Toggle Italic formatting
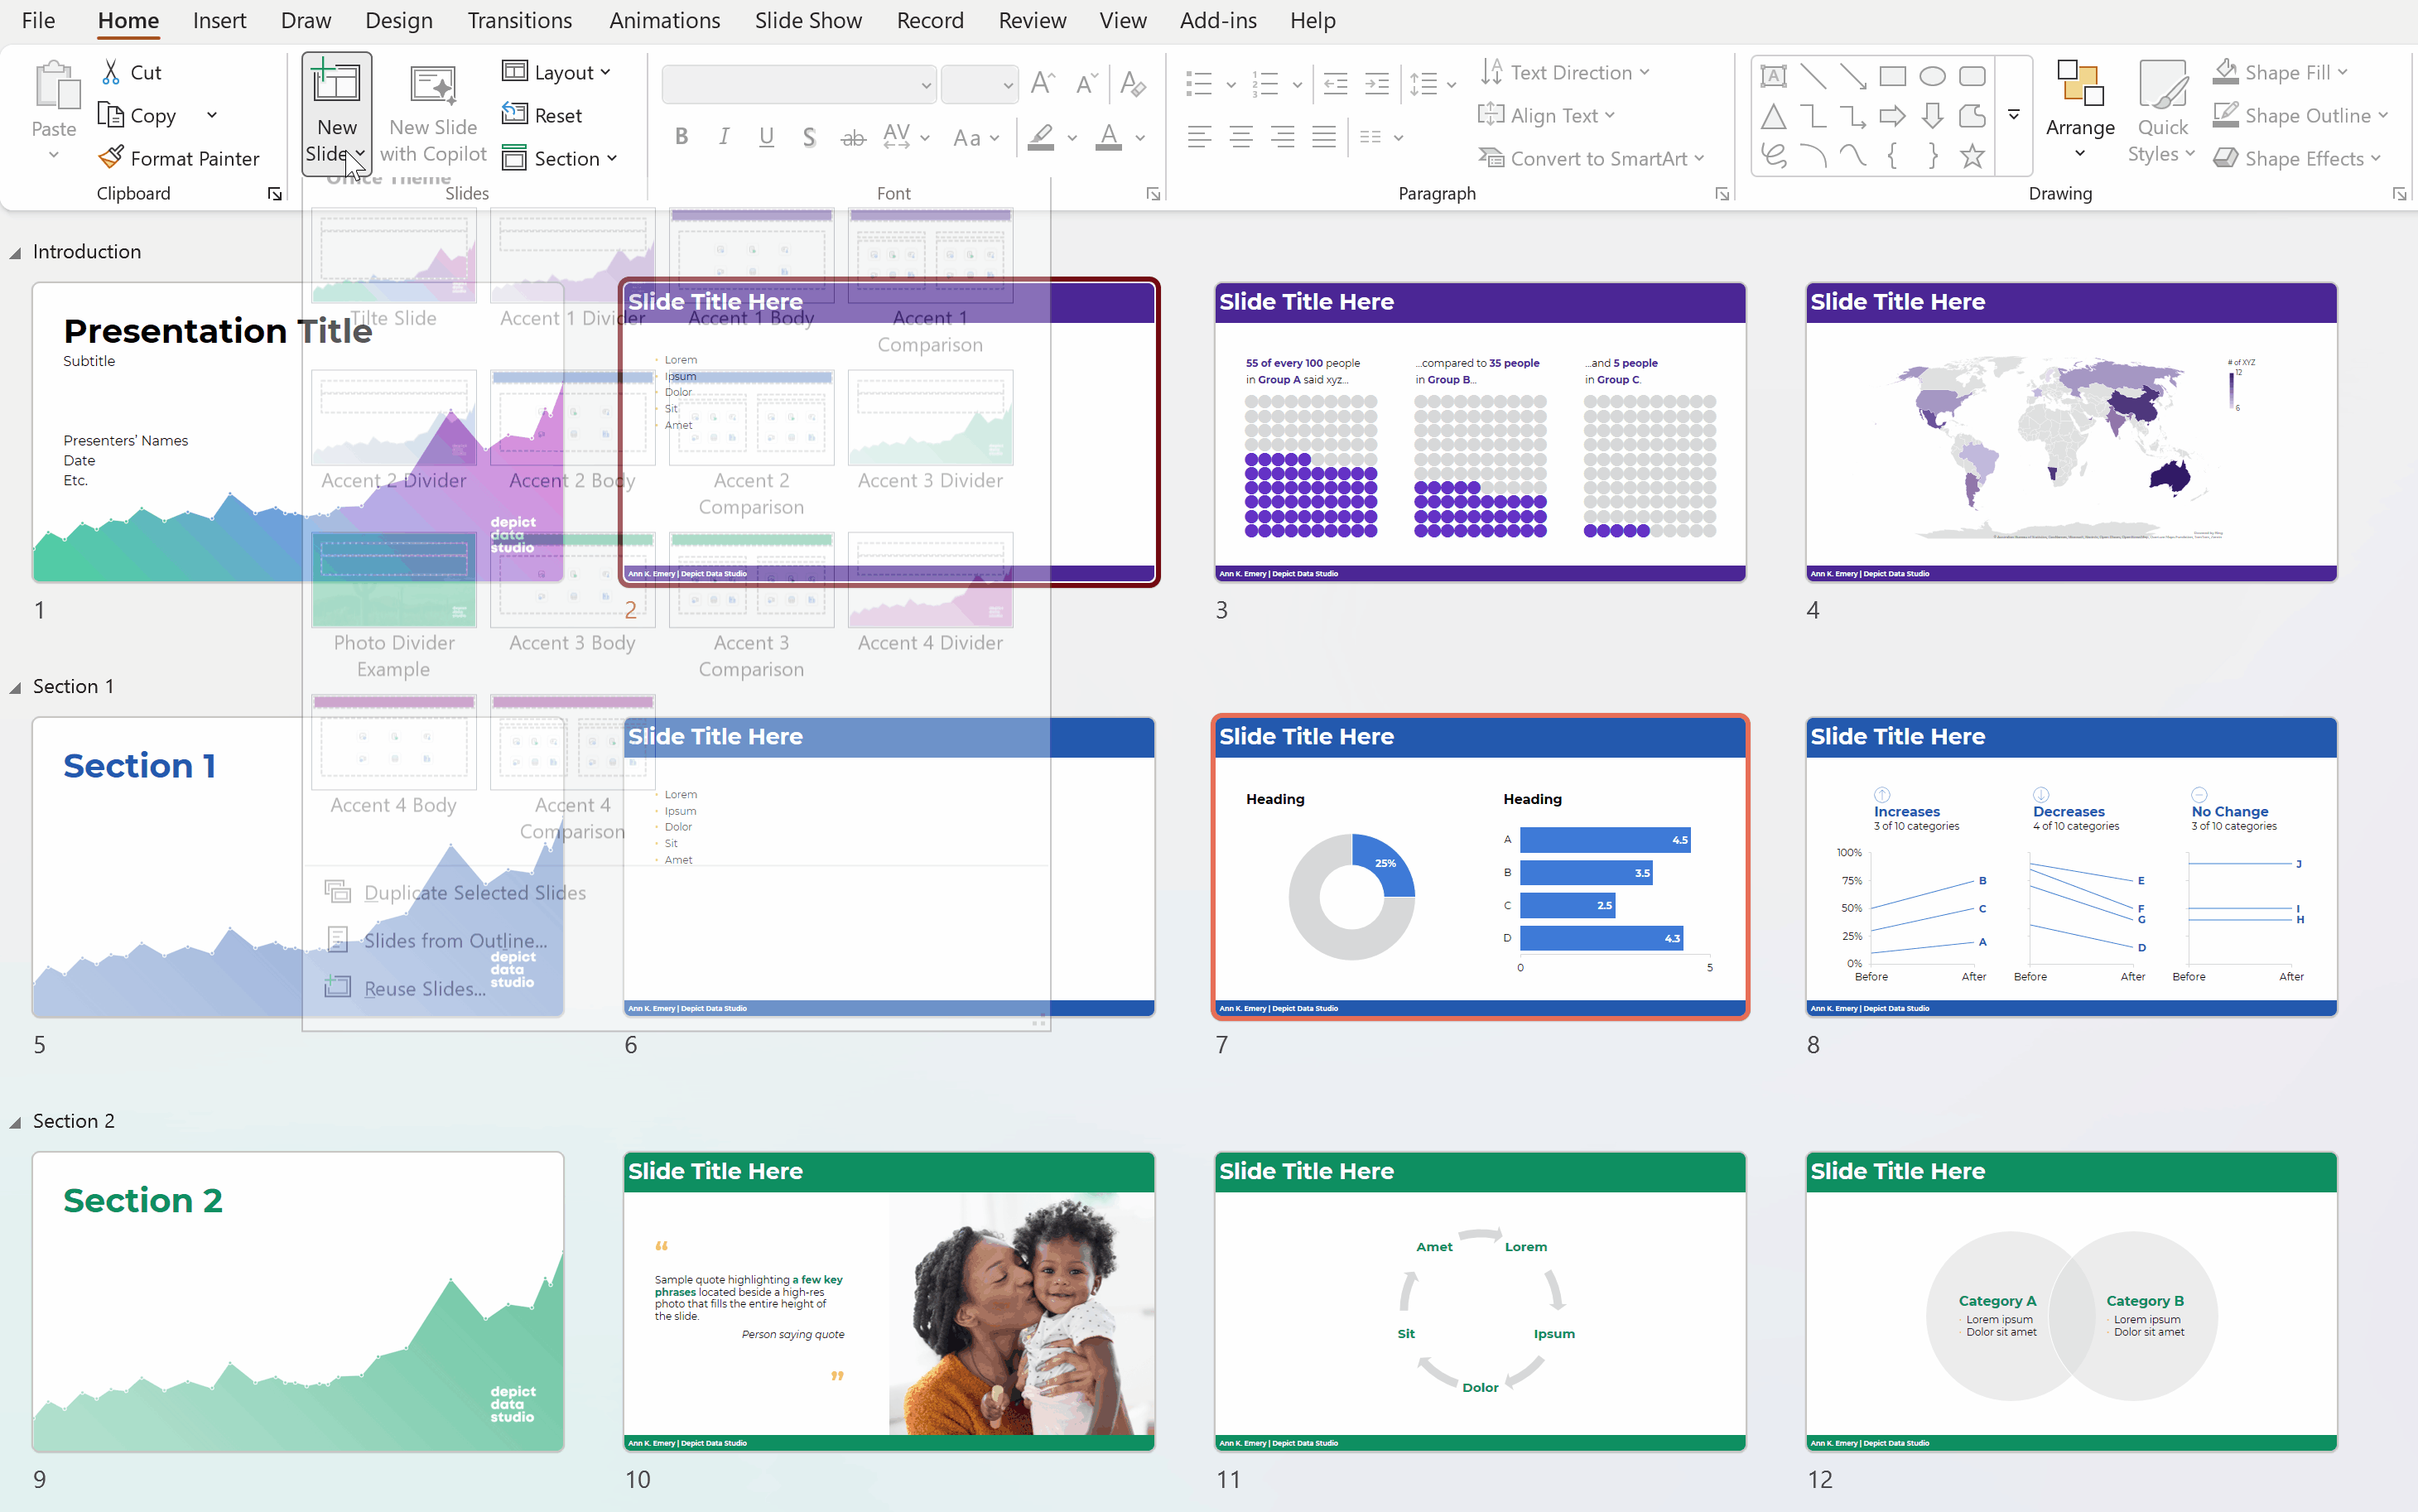The height and width of the screenshot is (1512, 2418). click(723, 137)
